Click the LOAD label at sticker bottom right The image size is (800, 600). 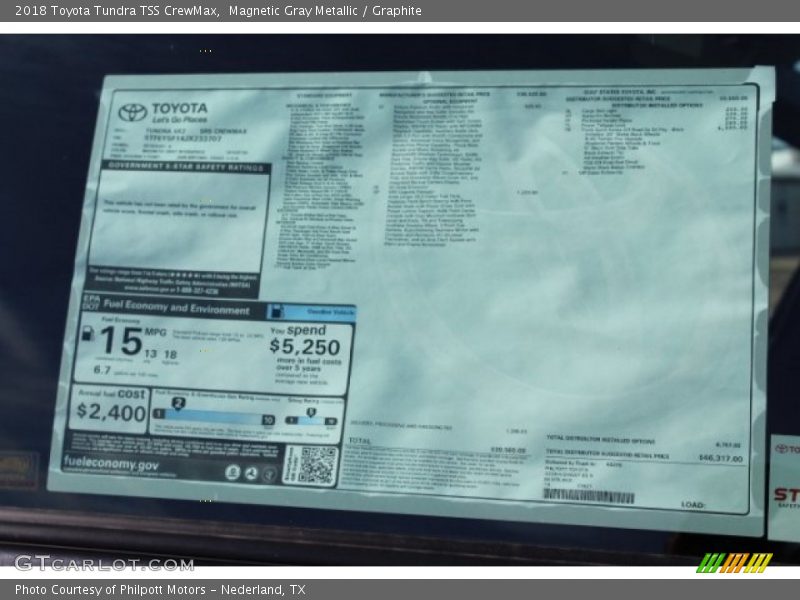tap(693, 505)
